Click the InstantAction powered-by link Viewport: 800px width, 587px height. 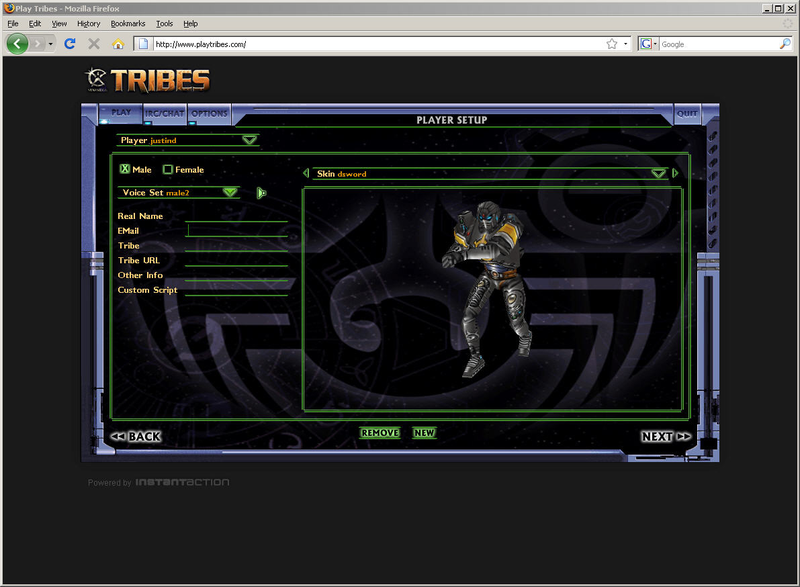click(182, 482)
